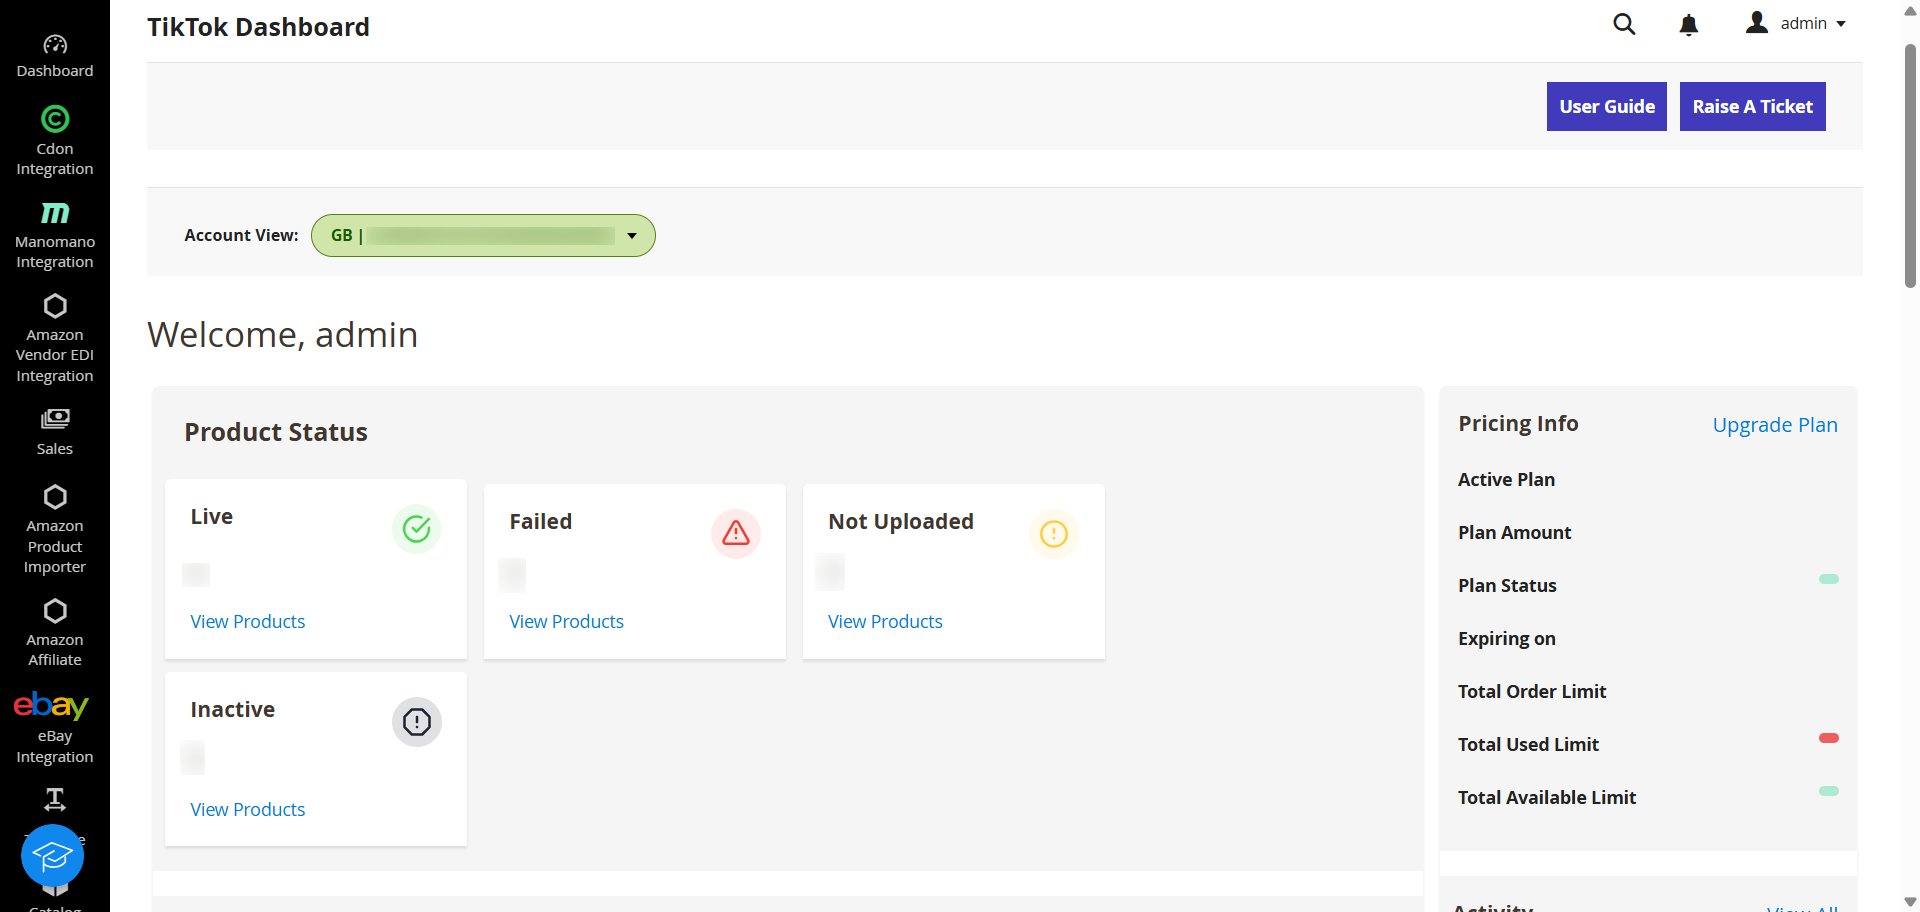View Products under Not Uploaded status
Screen dimensions: 1920x912
885,622
